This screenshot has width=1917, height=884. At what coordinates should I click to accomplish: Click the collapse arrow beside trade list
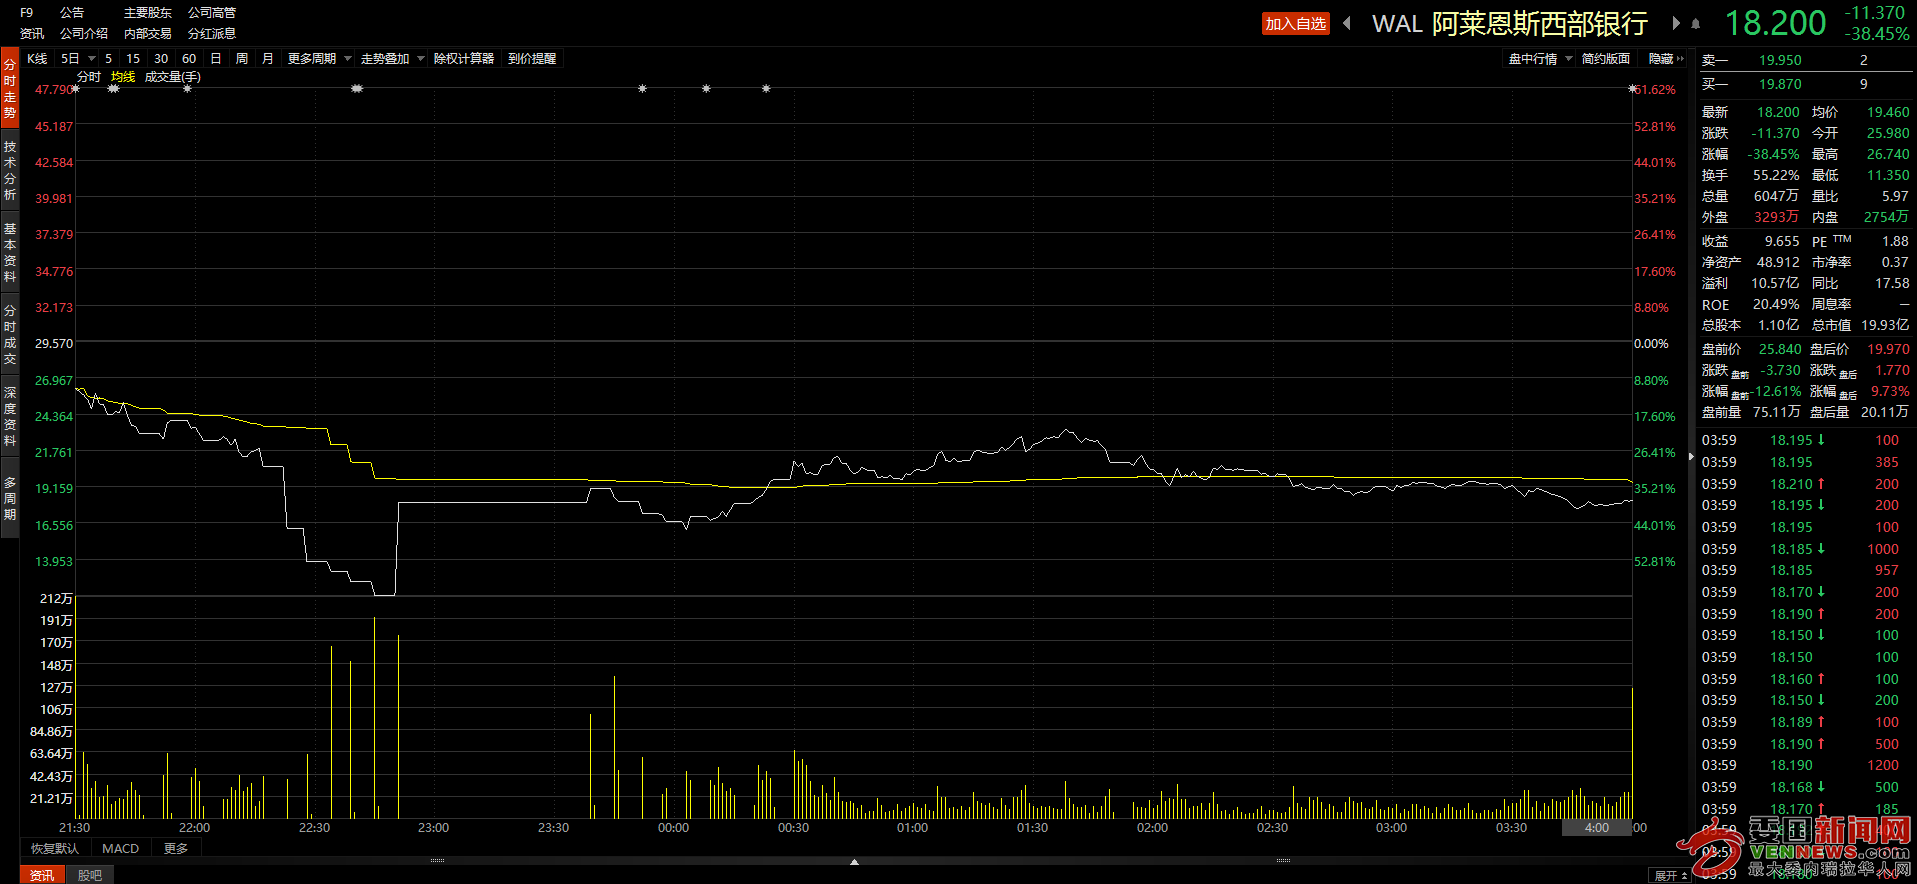tap(1691, 456)
